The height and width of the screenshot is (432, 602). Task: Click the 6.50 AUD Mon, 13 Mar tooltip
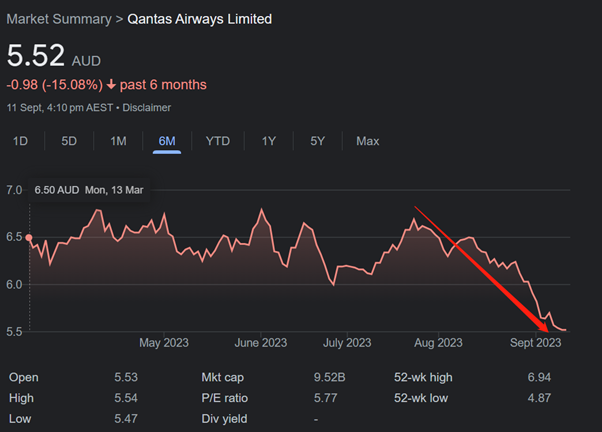89,190
